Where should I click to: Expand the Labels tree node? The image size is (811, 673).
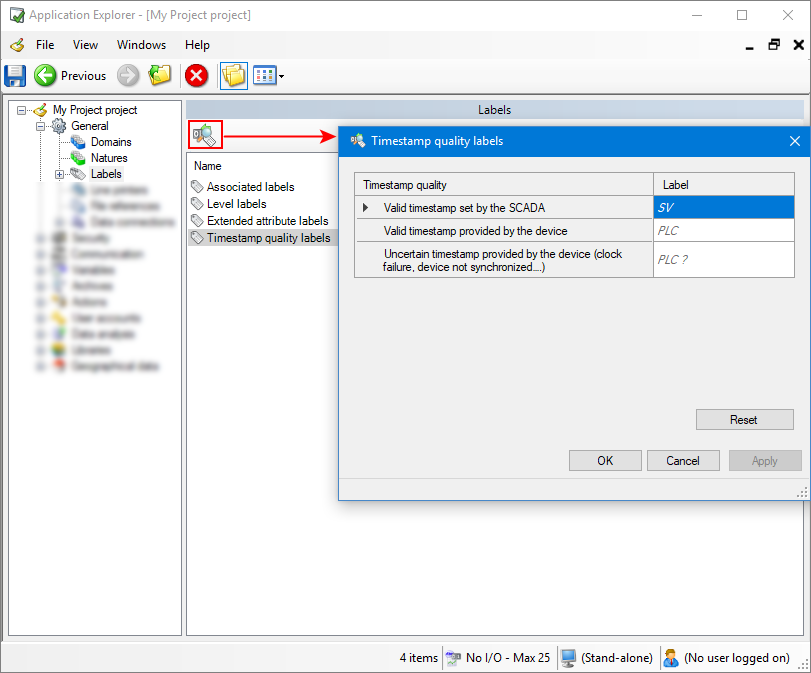coord(60,174)
